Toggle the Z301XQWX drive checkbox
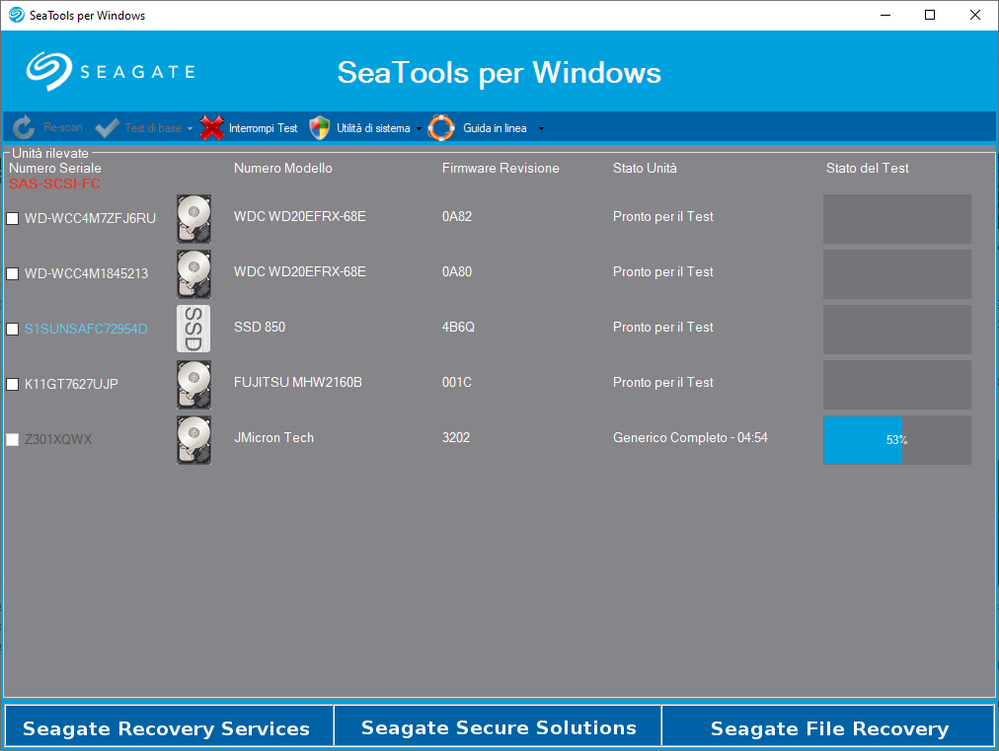The image size is (999, 751). point(12,440)
